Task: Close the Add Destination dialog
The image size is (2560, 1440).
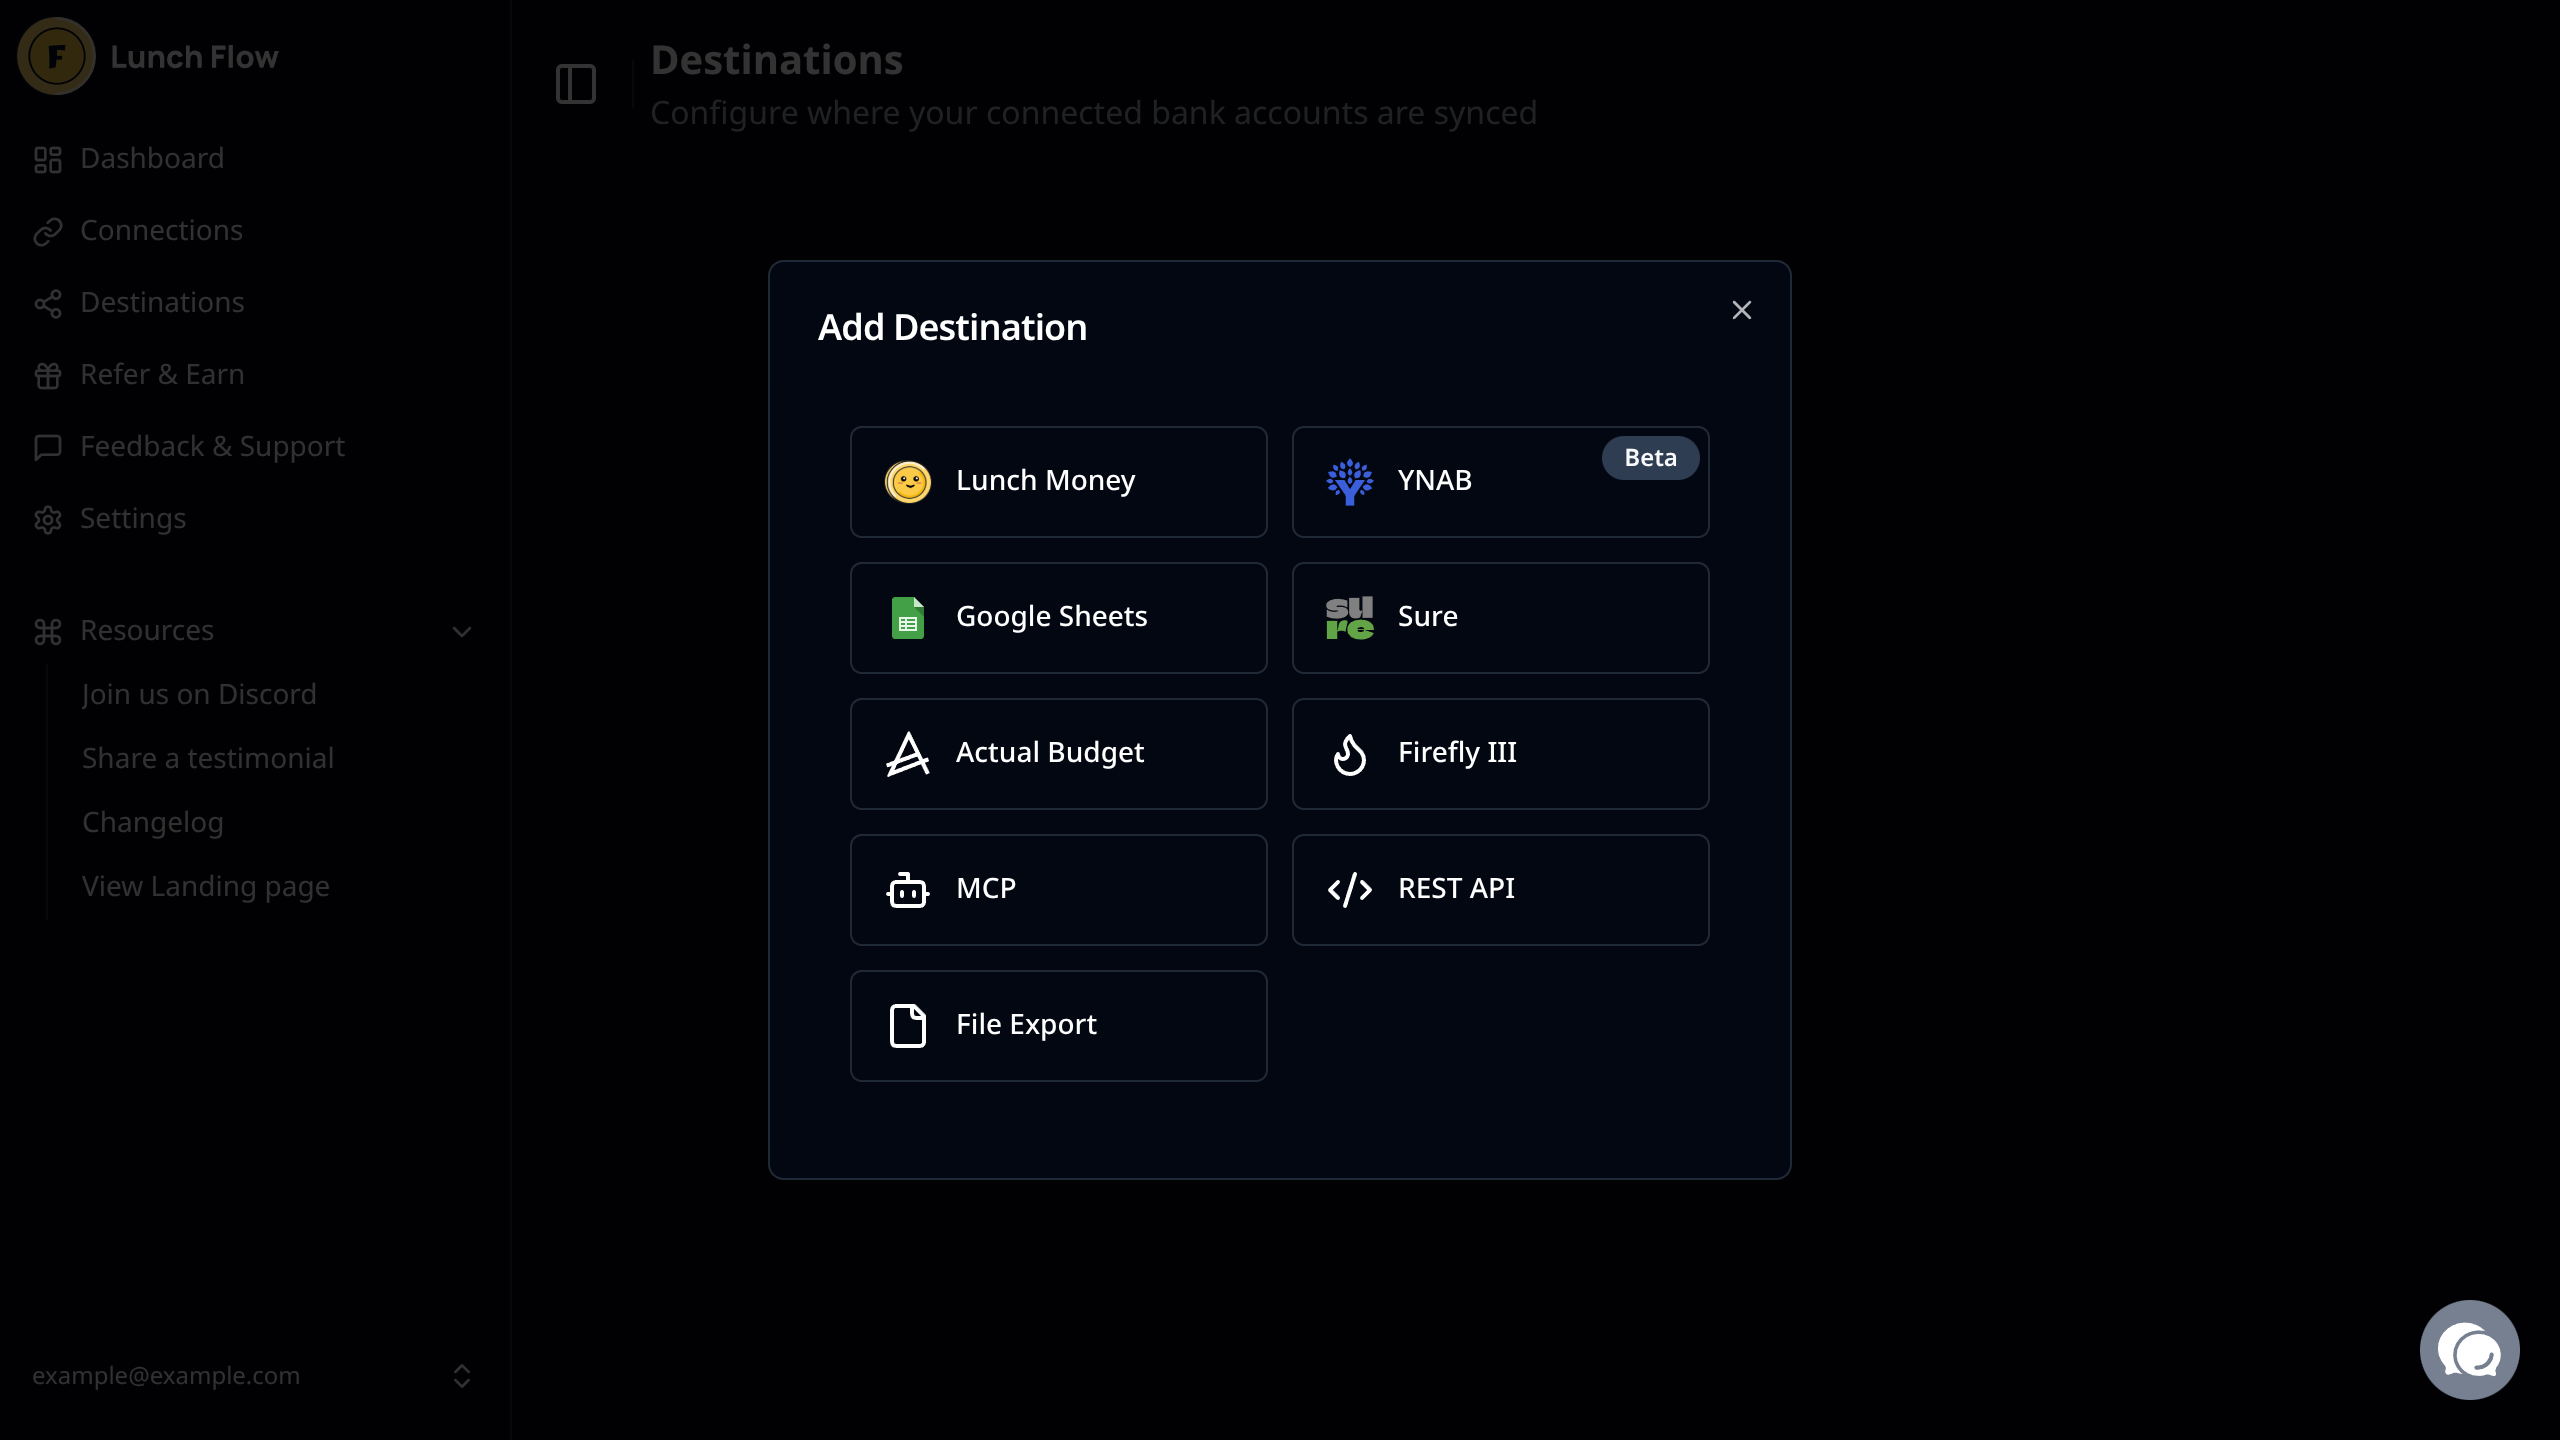Action: (x=1742, y=310)
